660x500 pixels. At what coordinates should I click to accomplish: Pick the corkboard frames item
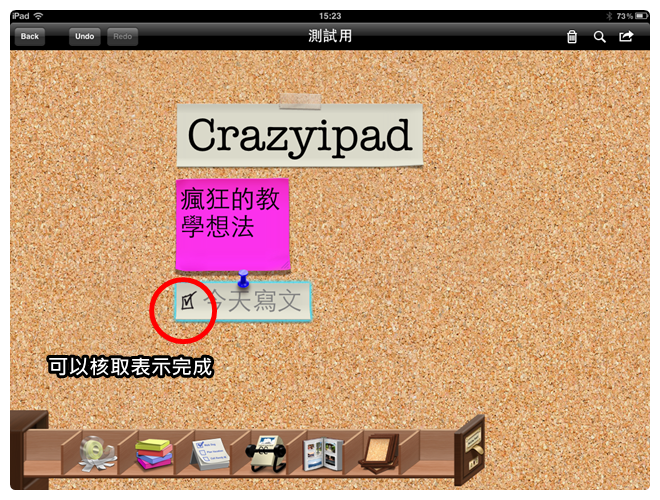pyautogui.click(x=380, y=454)
